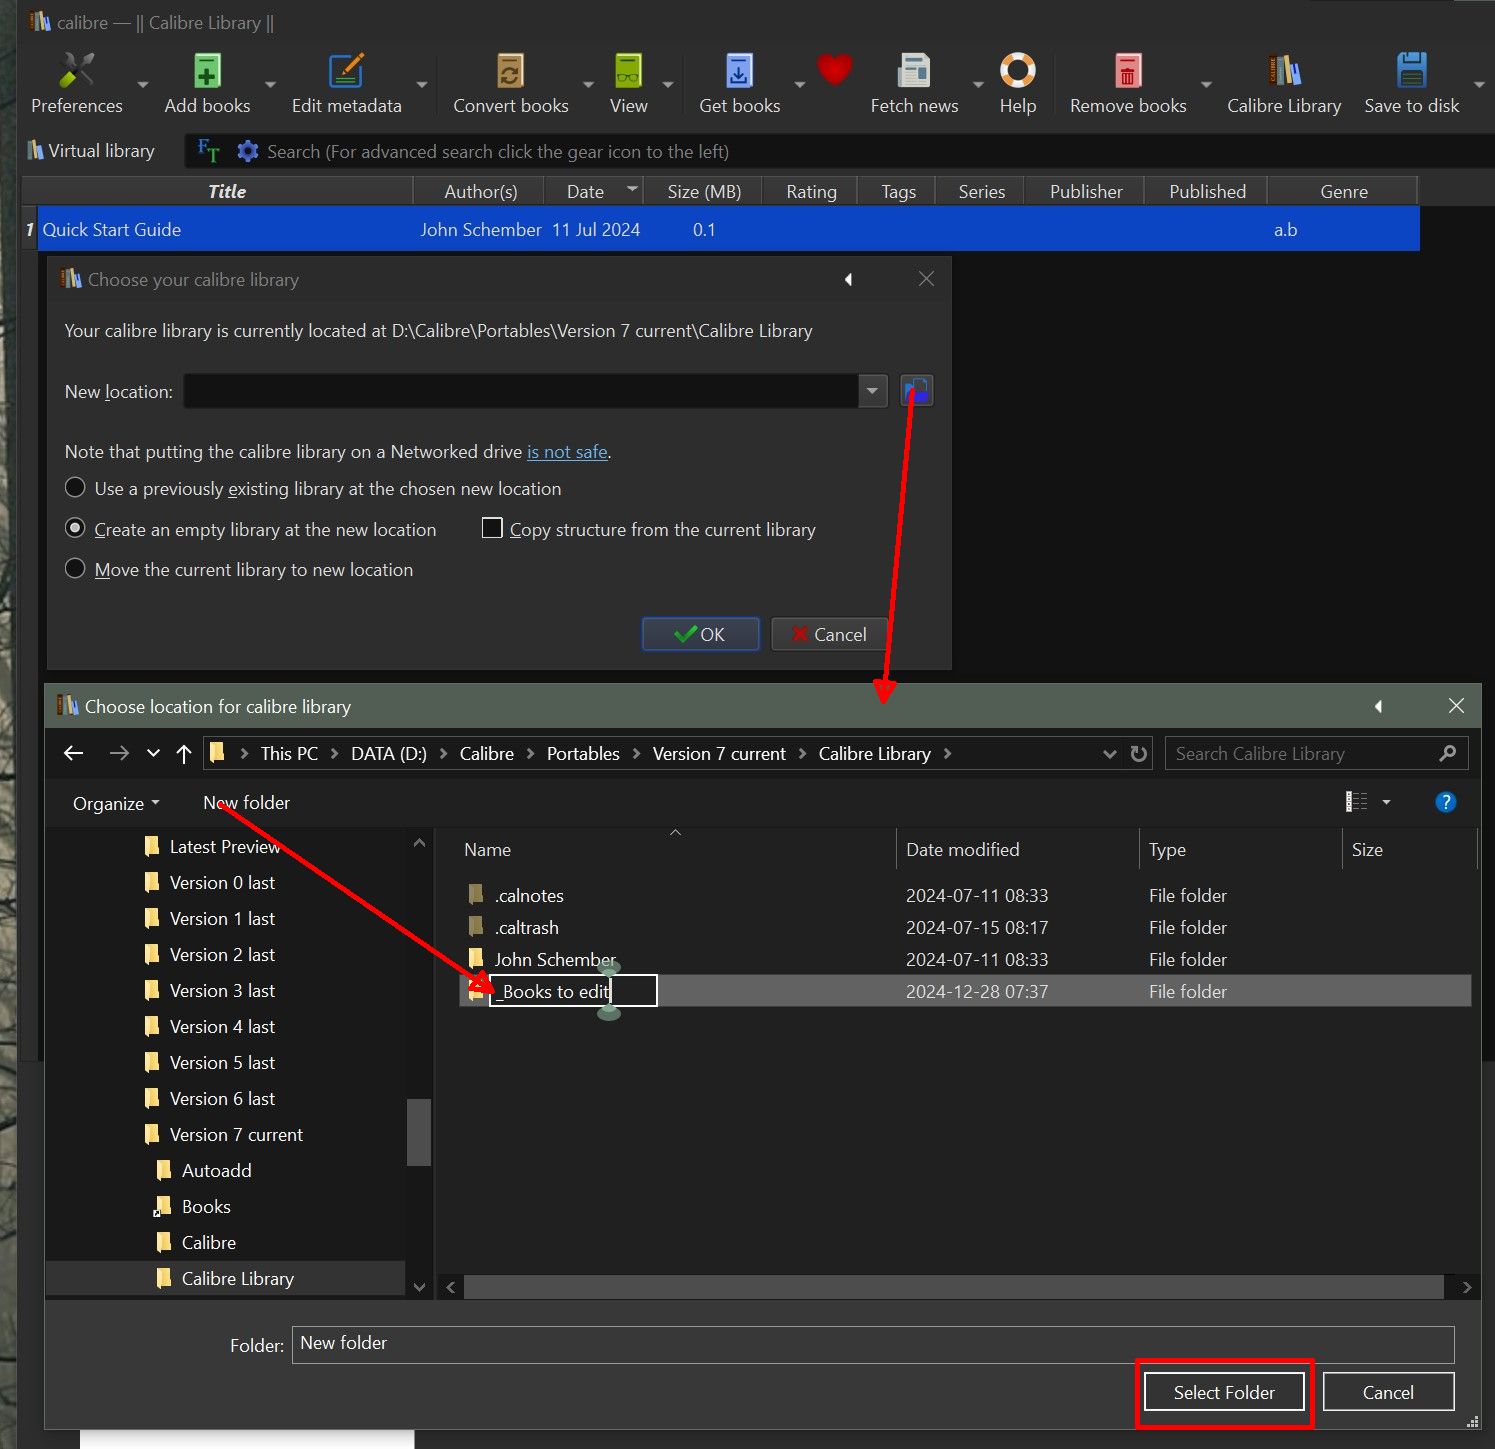The width and height of the screenshot is (1495, 1449).
Task: Click the Fetch news icon
Action: pos(913,72)
